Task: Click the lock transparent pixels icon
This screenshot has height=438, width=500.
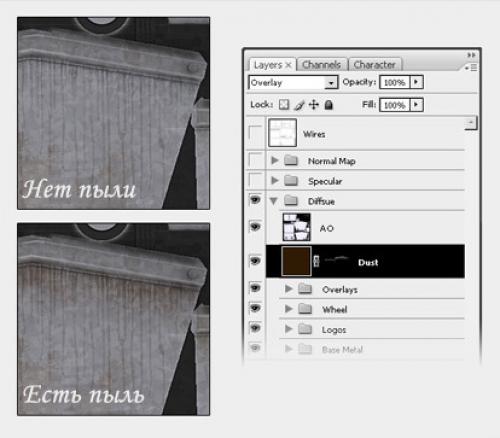Action: coord(284,105)
